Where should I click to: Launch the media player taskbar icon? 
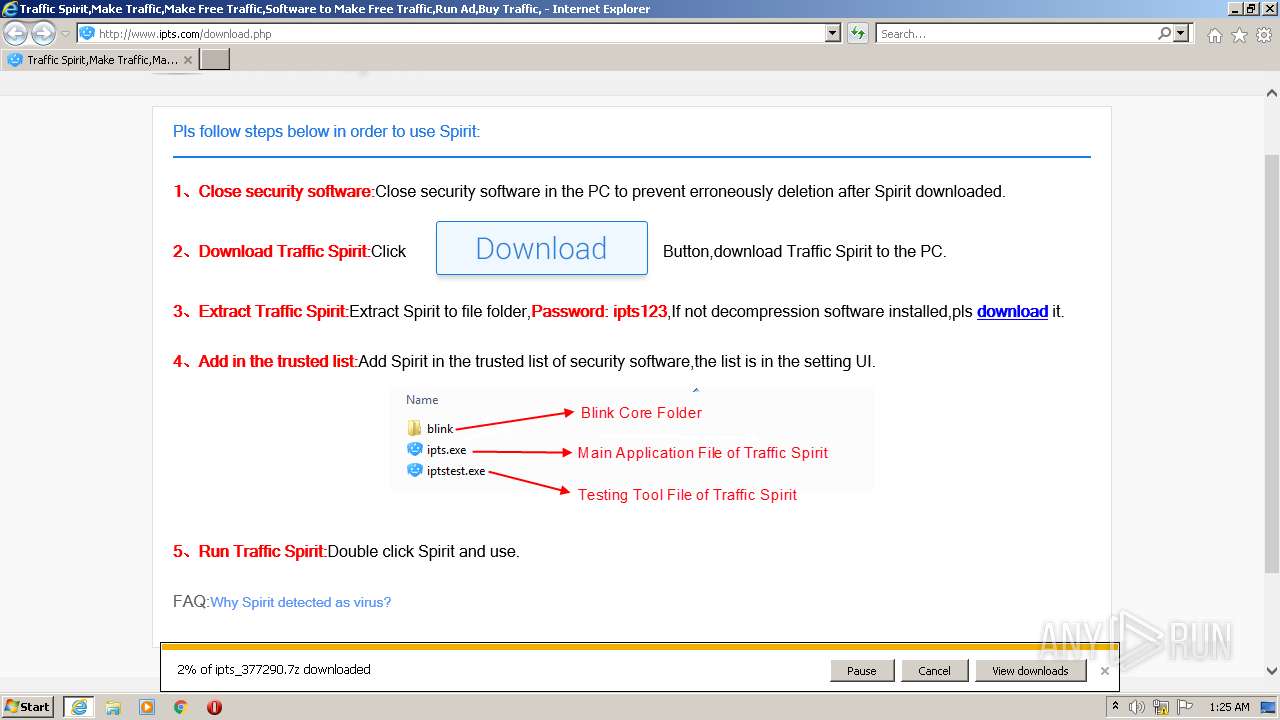147,707
